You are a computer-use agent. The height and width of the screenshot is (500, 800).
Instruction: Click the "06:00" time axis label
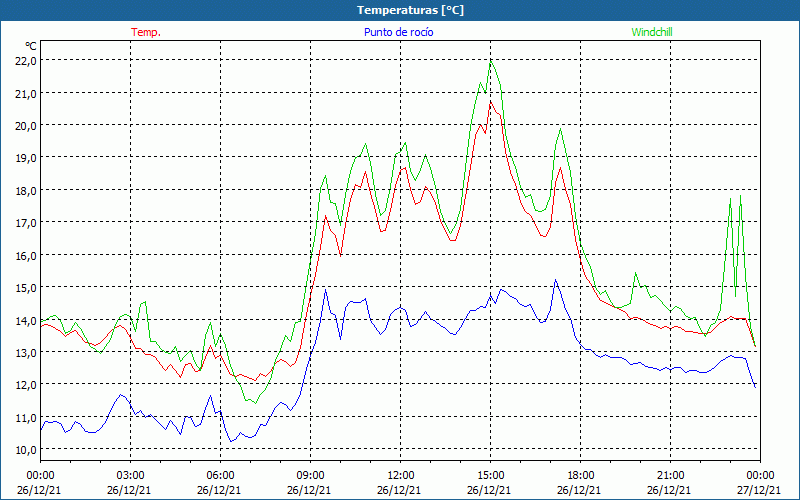click(x=220, y=475)
